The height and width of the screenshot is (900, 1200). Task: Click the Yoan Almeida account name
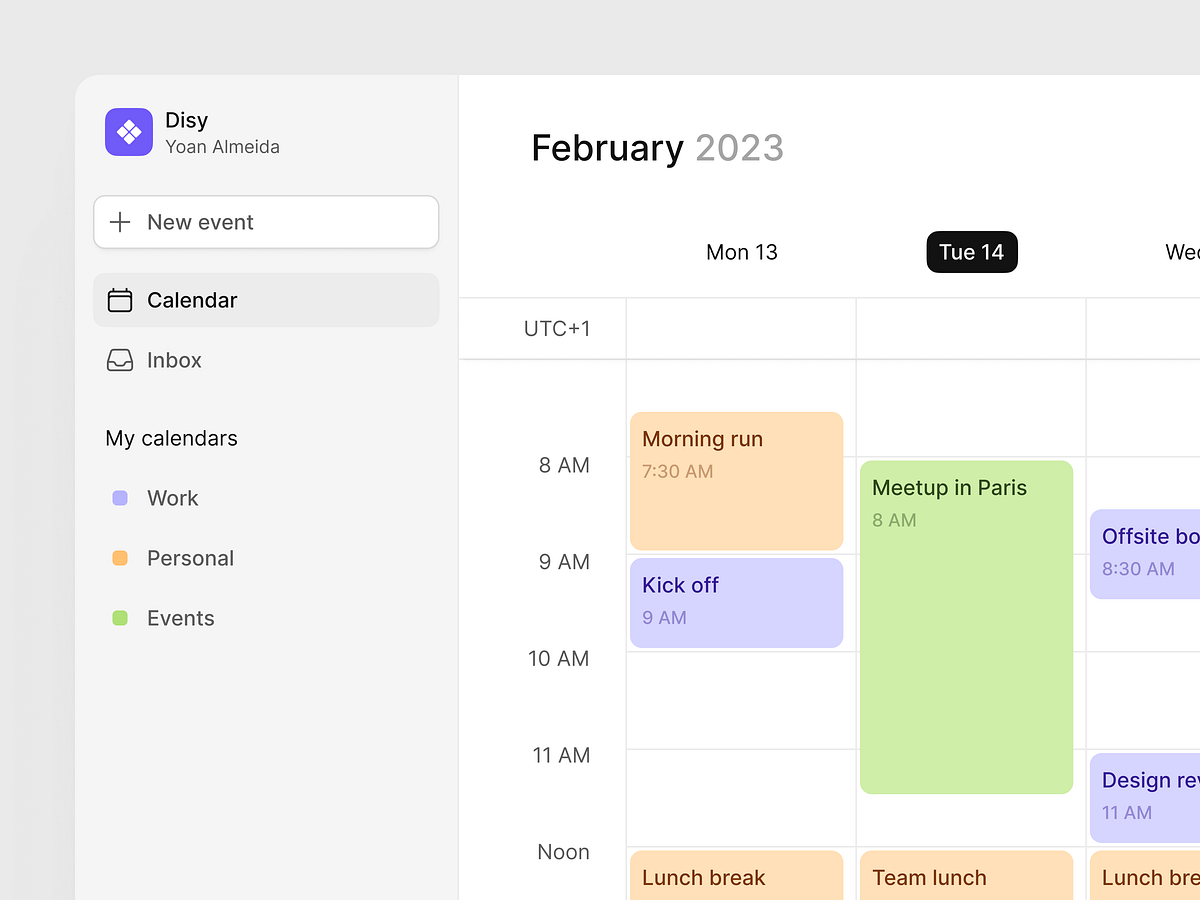[x=222, y=147]
